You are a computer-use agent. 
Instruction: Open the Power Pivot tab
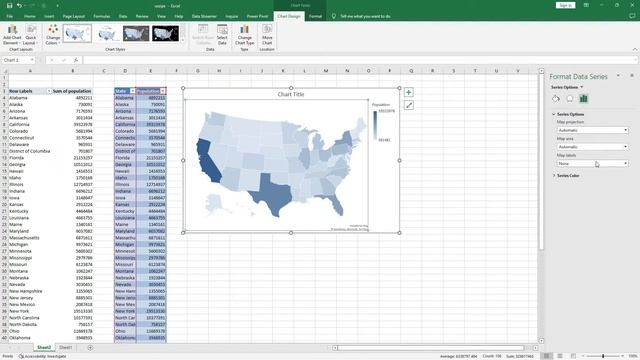[257, 16]
